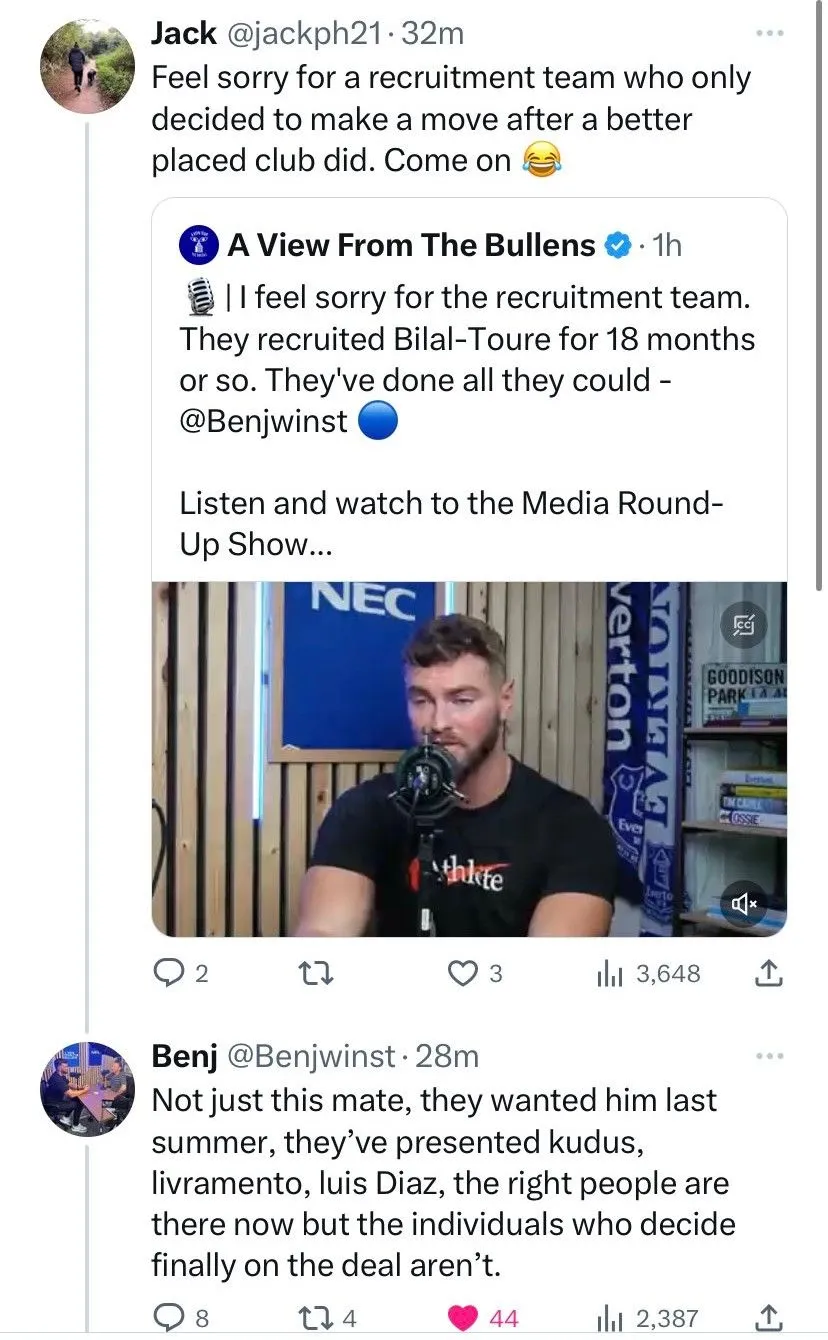Reply to Benj's tweet
This screenshot has width=828, height=1340.
click(168, 1318)
